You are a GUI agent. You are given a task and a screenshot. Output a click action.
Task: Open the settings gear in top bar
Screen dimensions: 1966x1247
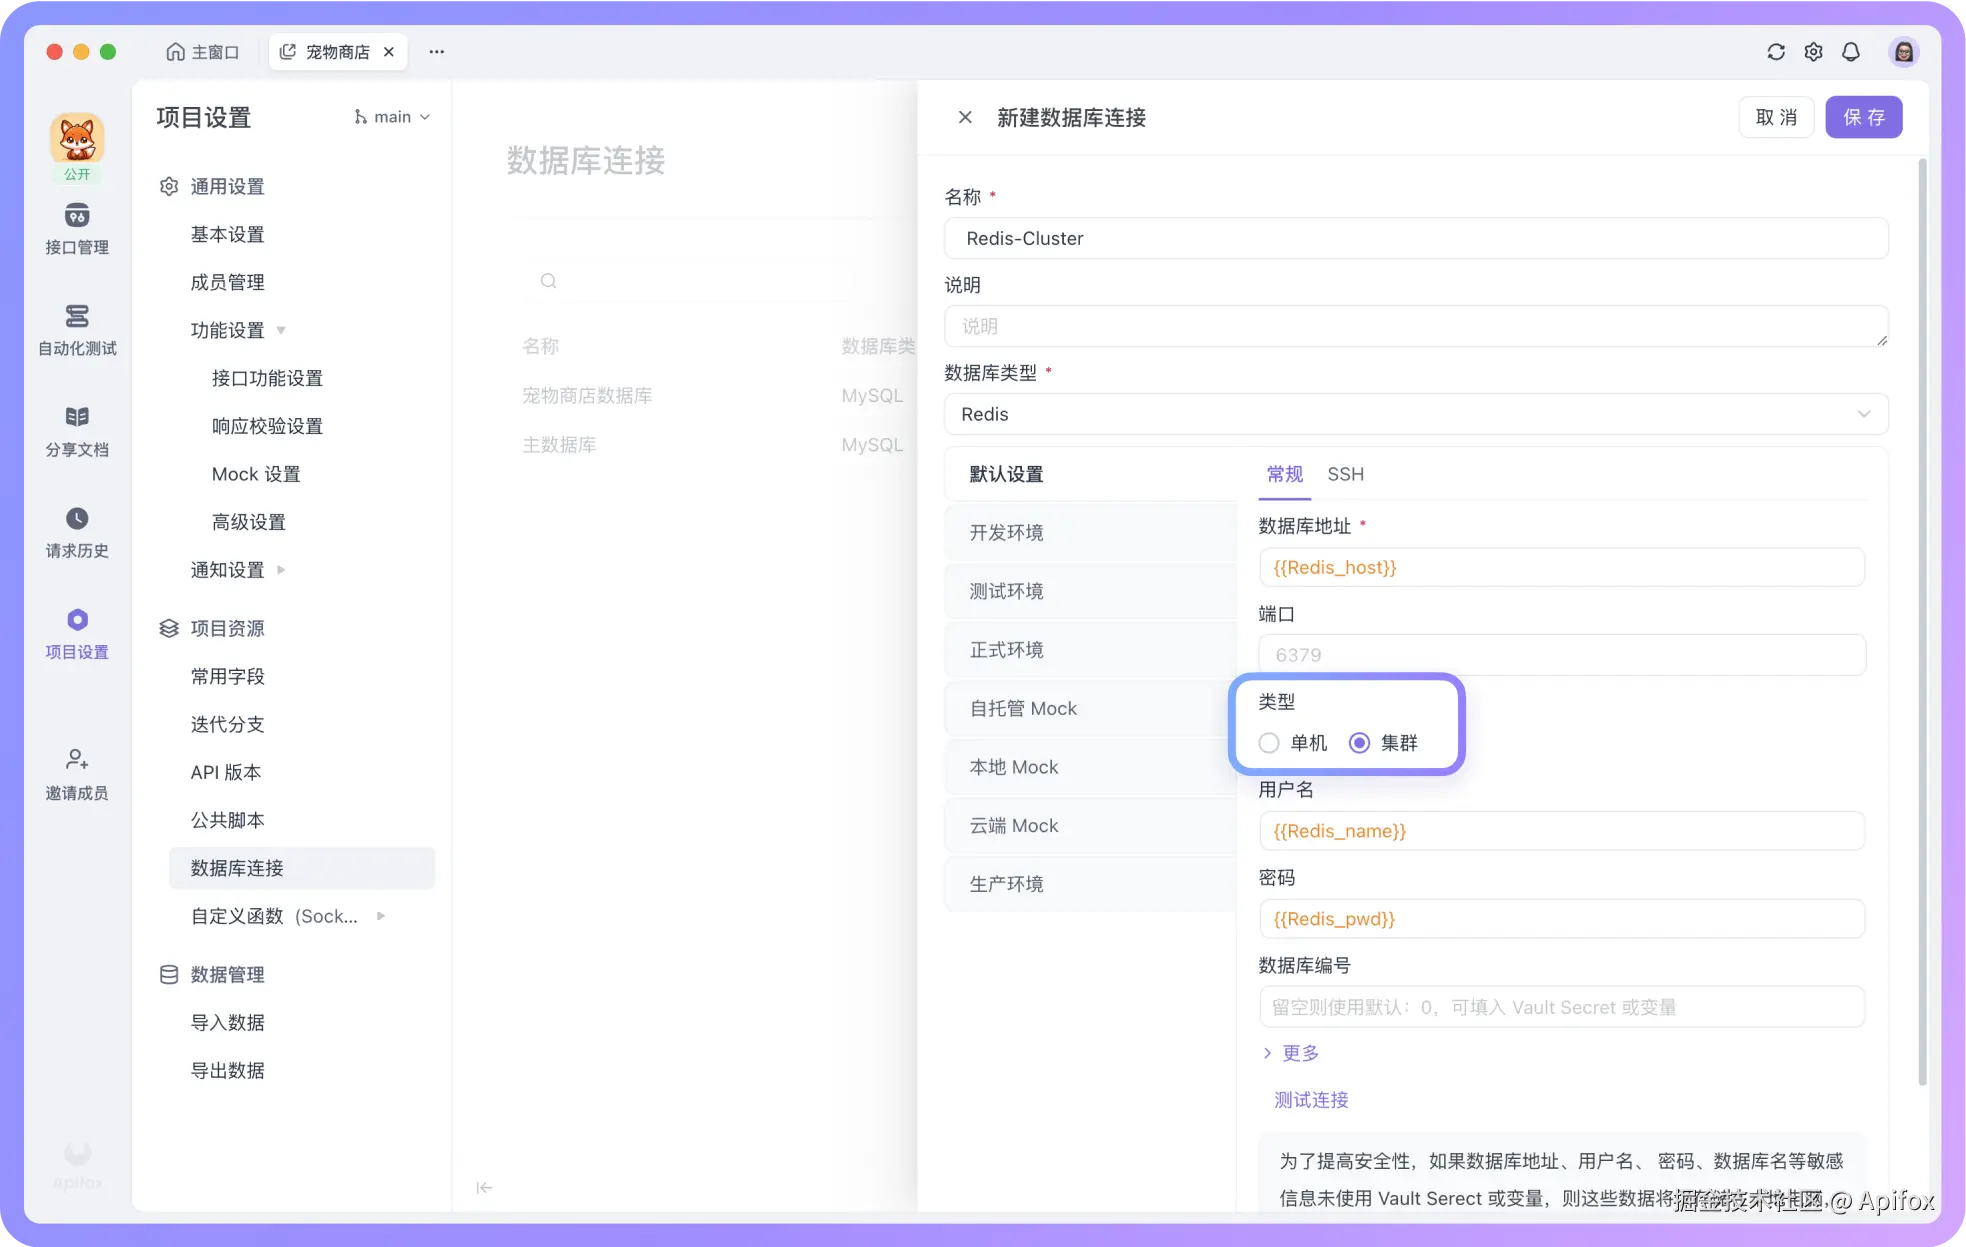1813,52
